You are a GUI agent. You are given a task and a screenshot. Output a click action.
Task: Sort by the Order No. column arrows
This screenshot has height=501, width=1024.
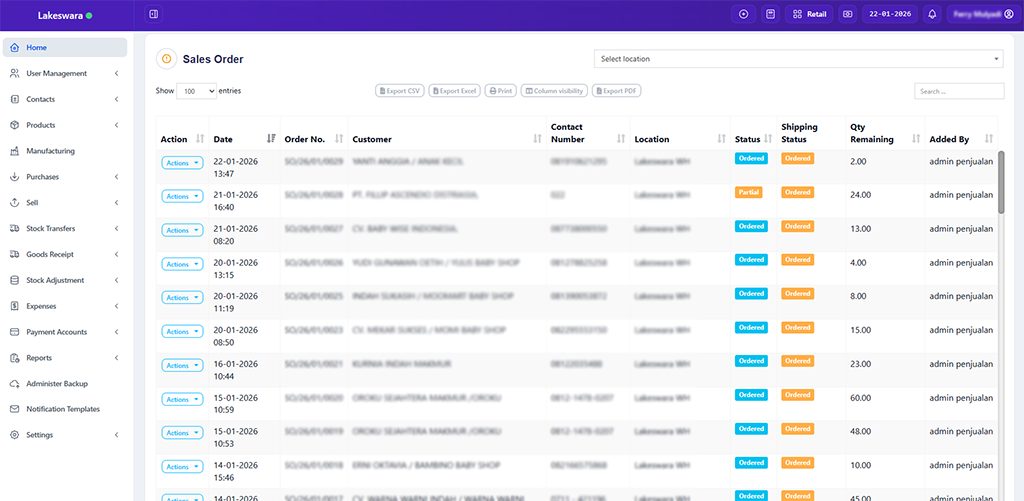click(339, 139)
